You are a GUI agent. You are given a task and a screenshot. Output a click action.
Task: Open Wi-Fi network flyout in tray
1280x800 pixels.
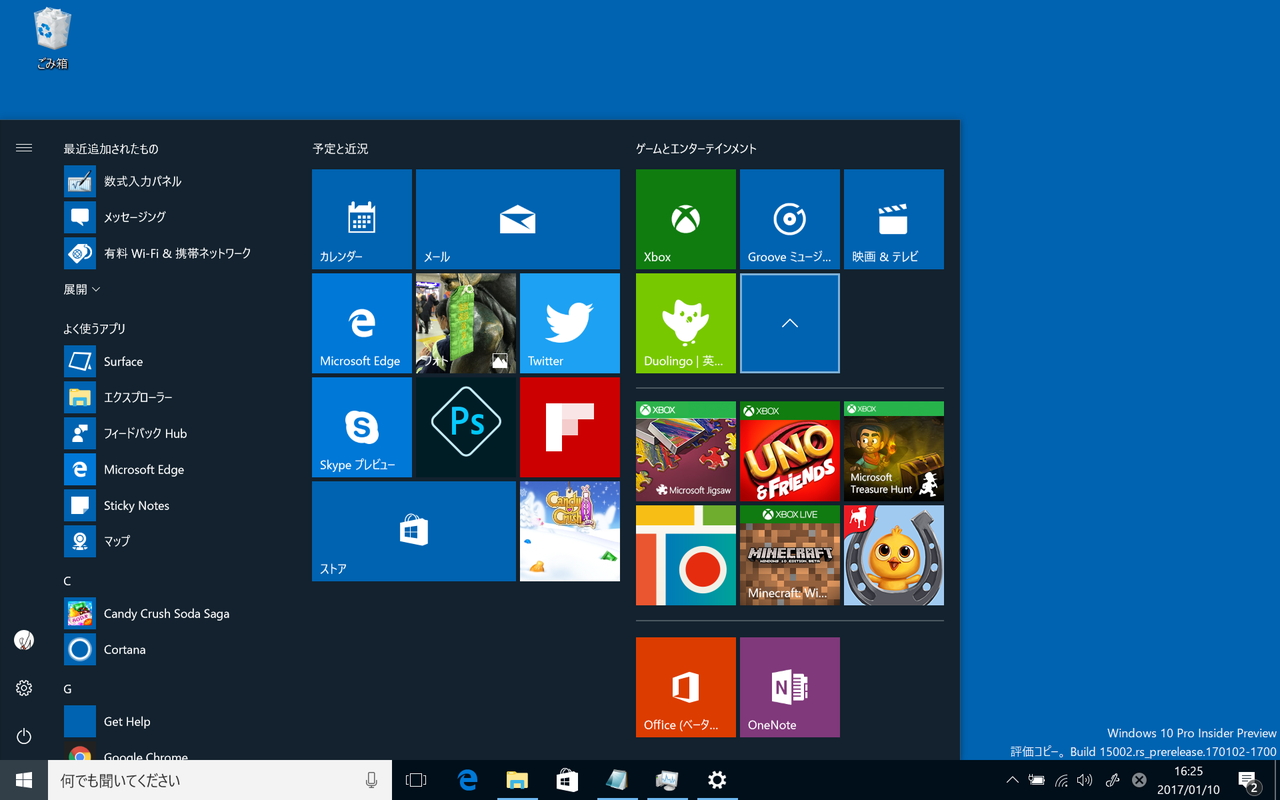point(1061,780)
